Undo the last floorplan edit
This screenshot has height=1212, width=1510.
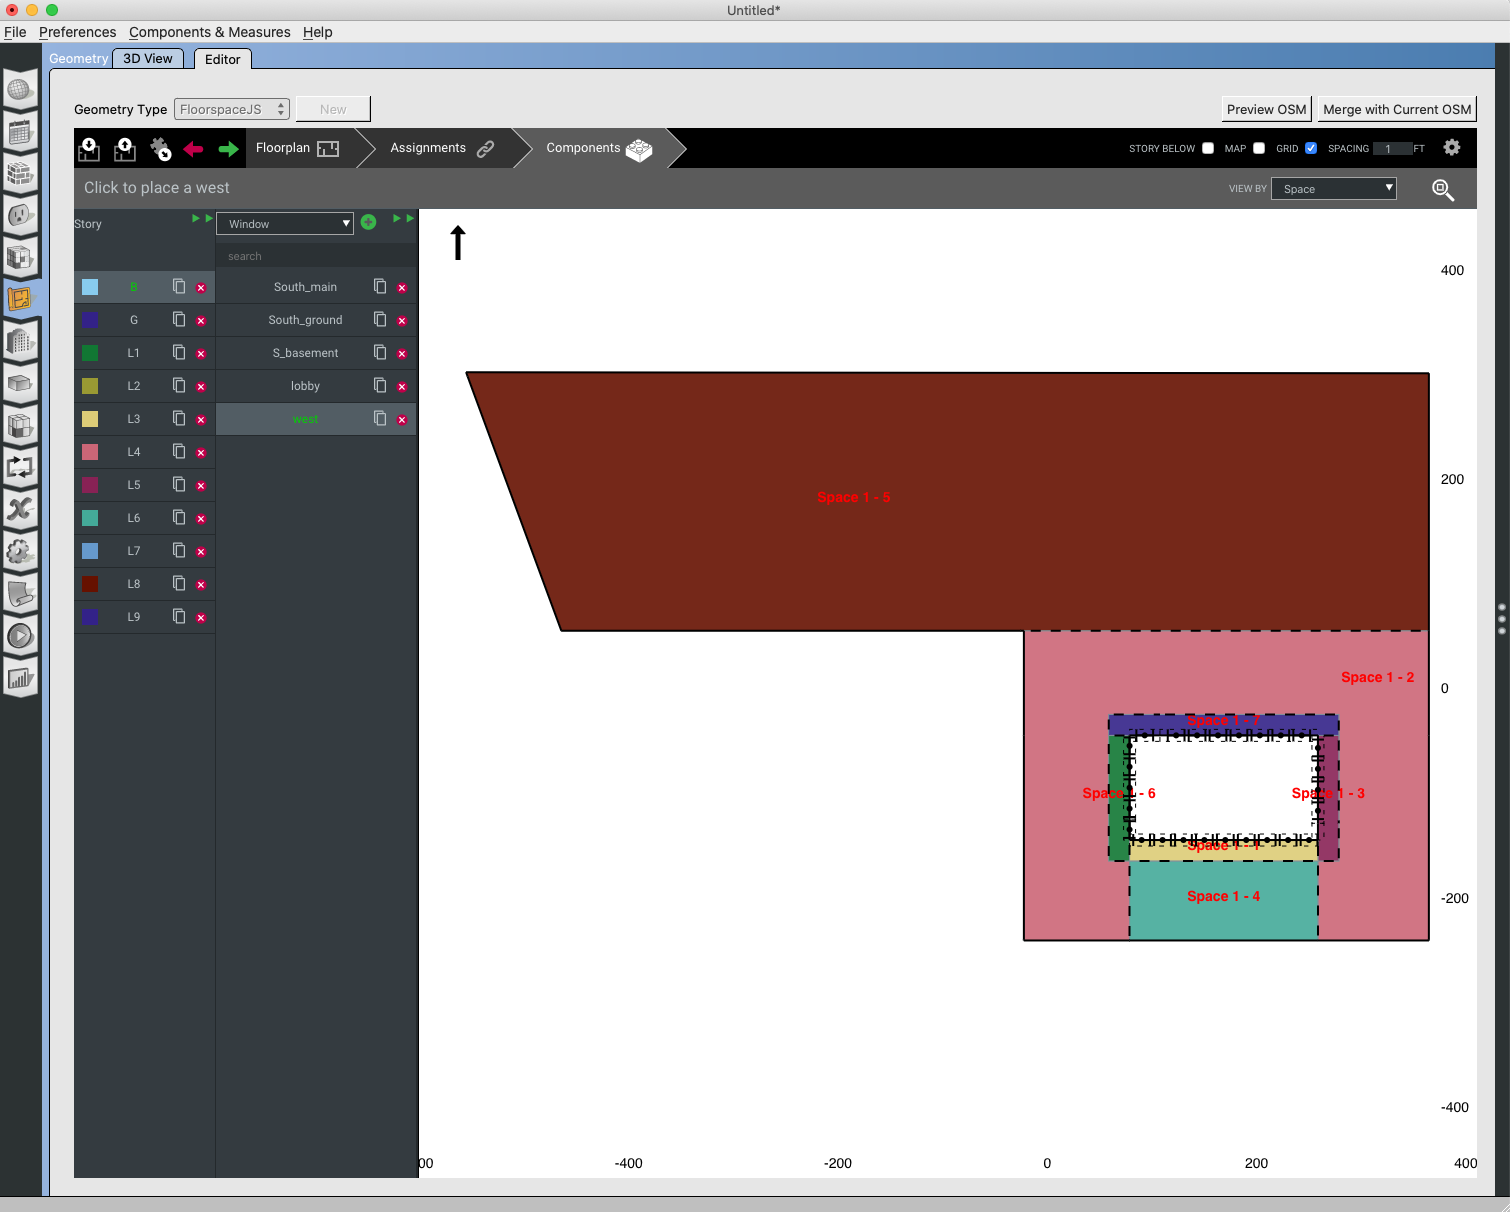(193, 148)
